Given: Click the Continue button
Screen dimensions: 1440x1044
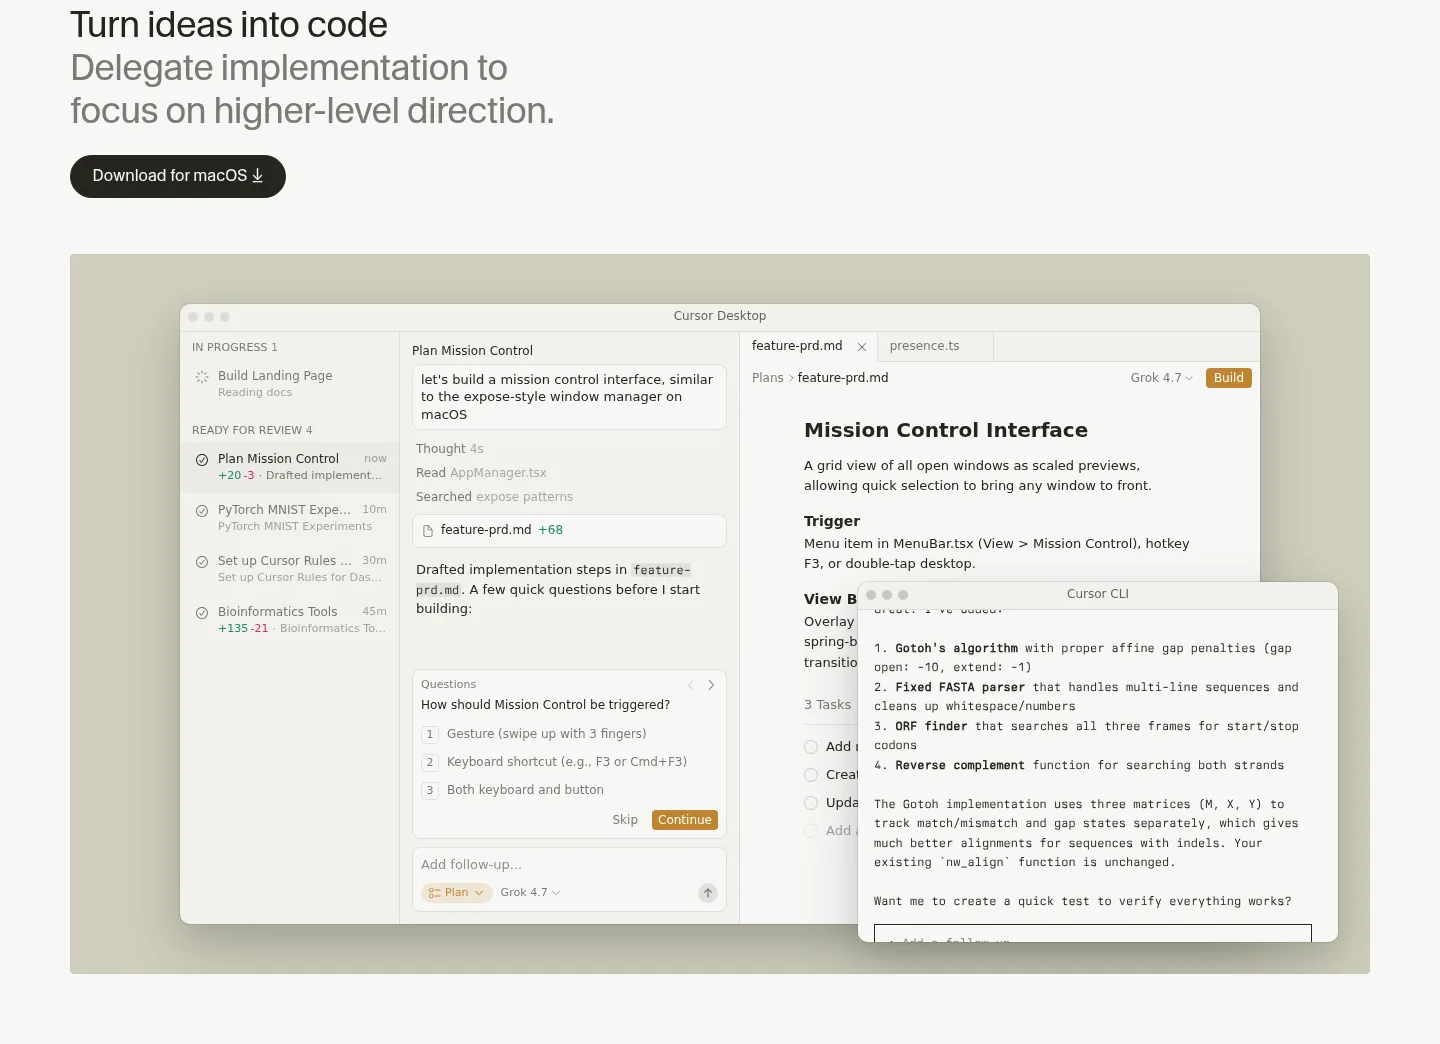Looking at the screenshot, I should point(685,820).
